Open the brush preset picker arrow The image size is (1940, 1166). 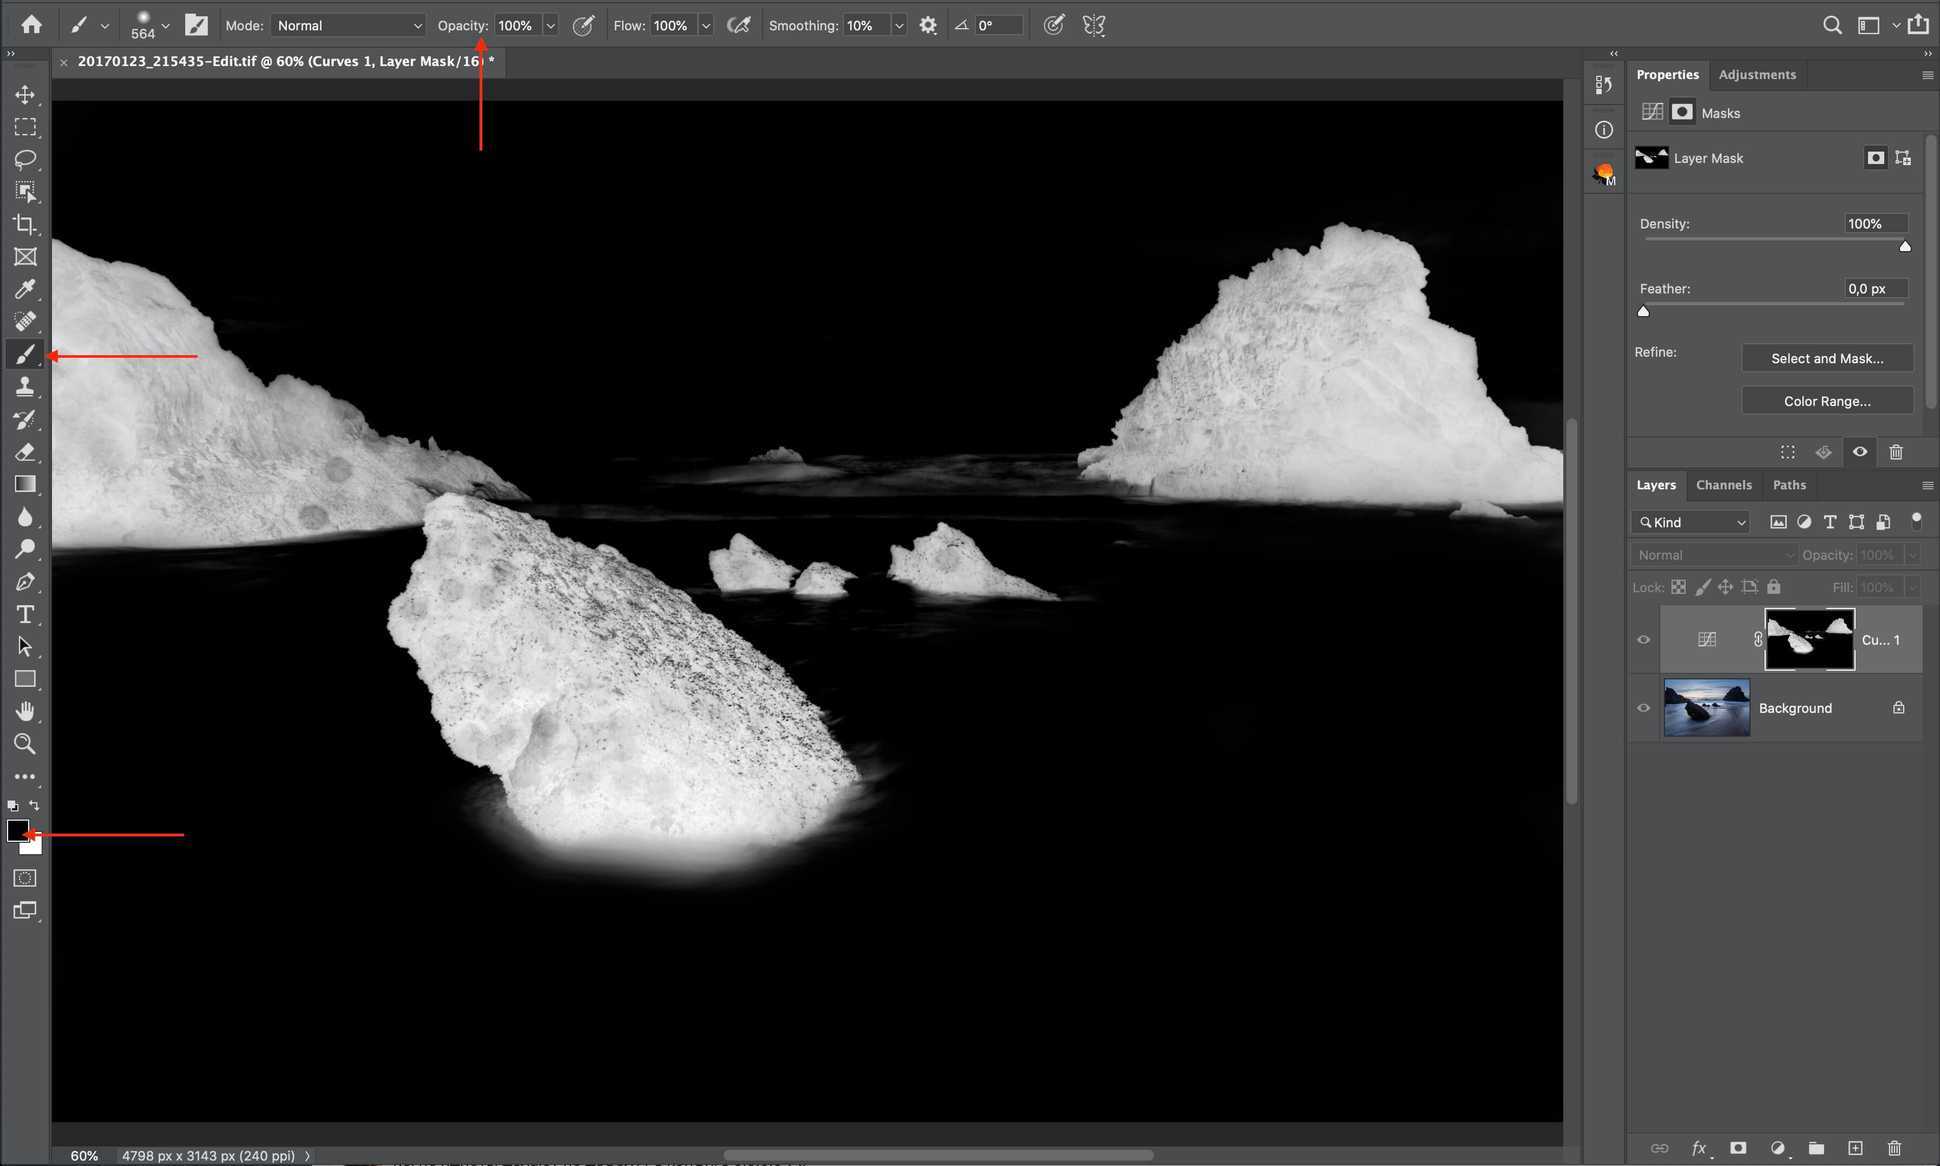pyautogui.click(x=165, y=26)
